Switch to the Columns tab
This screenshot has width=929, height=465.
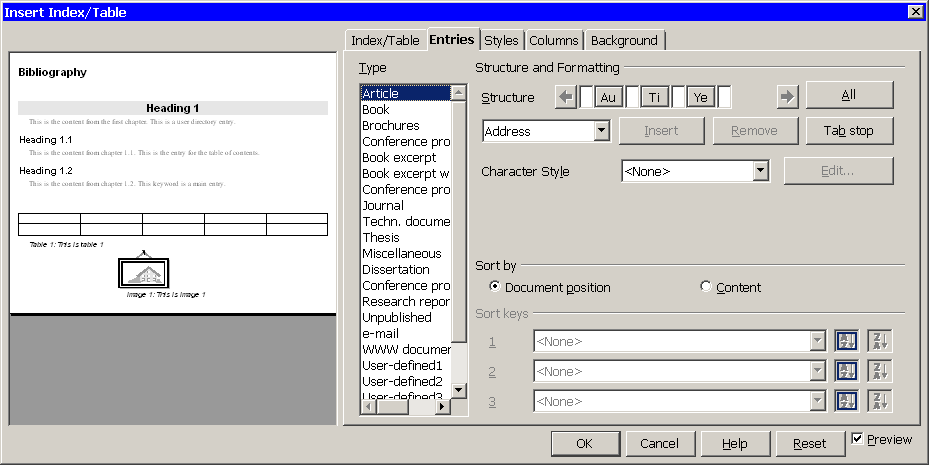click(553, 40)
